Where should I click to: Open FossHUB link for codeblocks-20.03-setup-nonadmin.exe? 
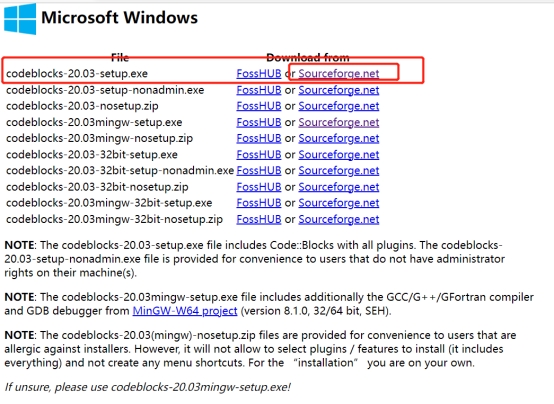coord(259,90)
